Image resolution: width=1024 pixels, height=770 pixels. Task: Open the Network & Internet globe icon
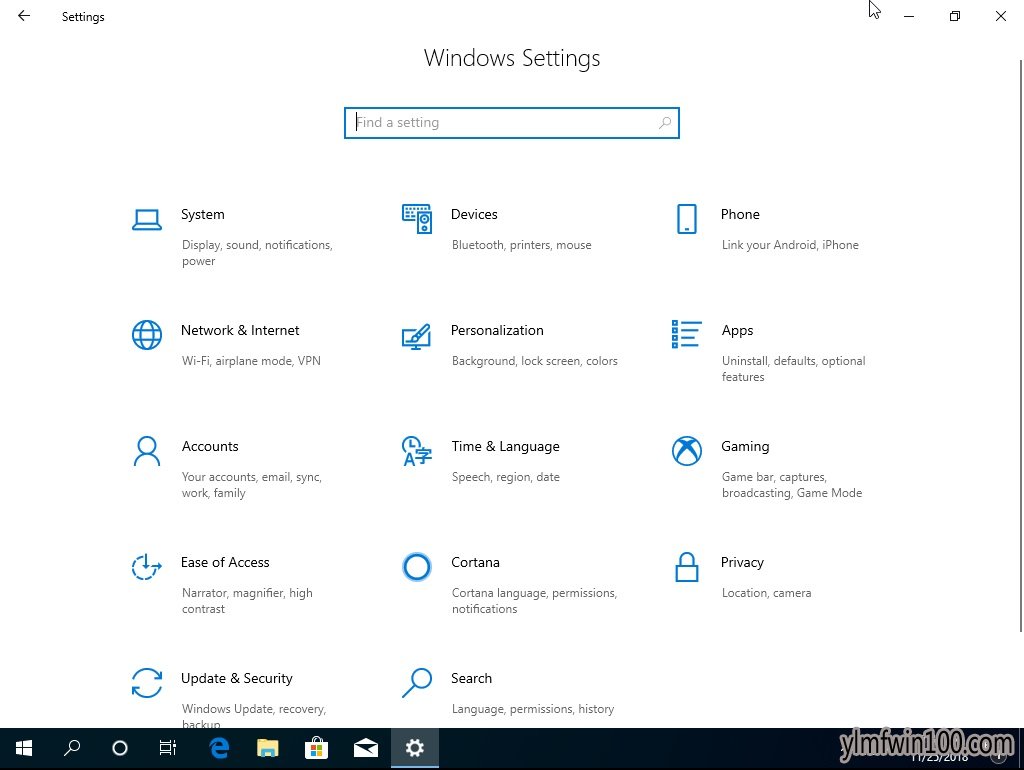(x=146, y=335)
